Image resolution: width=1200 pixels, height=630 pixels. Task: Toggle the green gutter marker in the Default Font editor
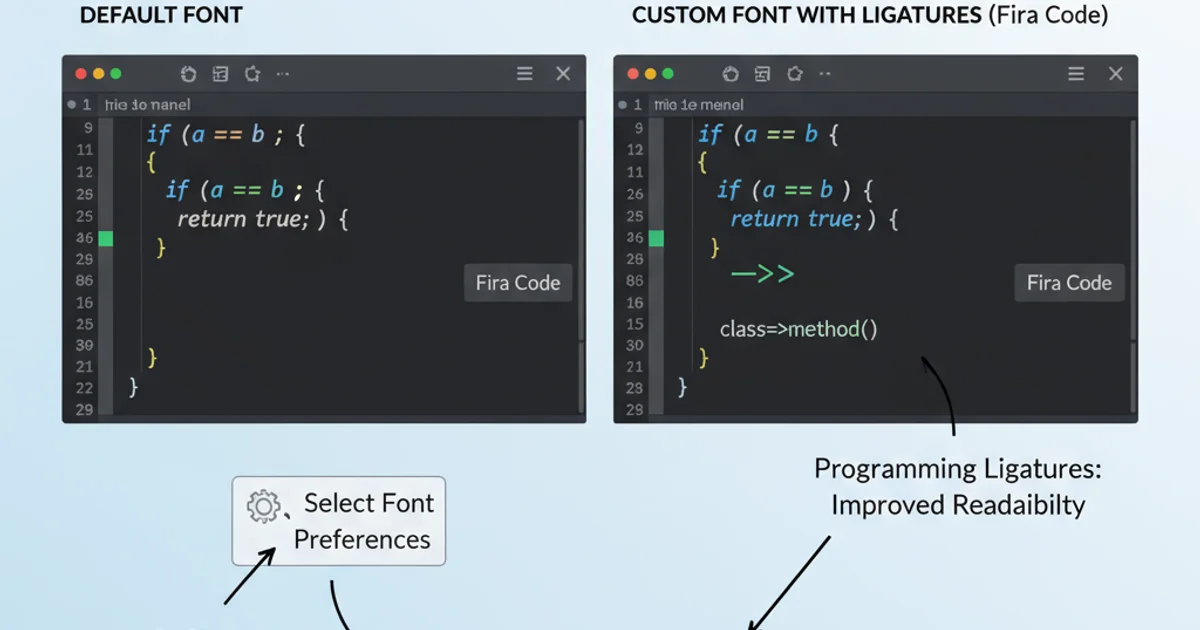[105, 238]
